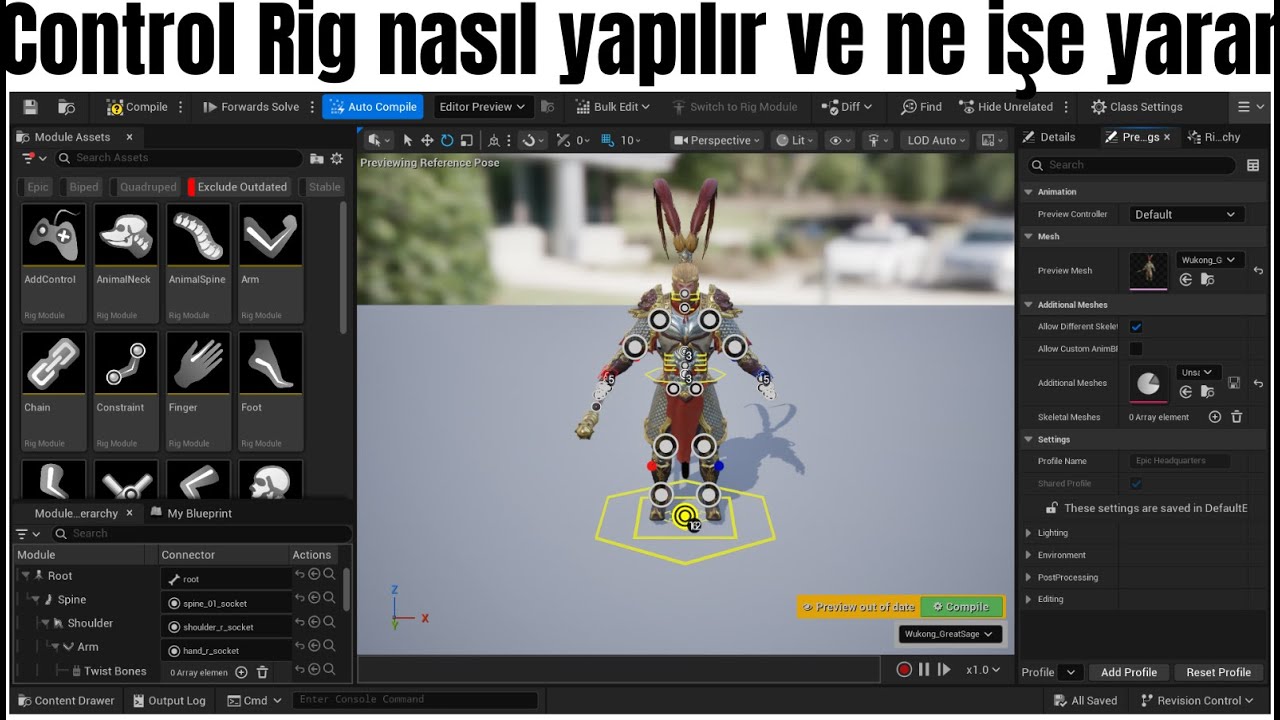Open the Preview Settings table view icon
The image size is (1280, 720).
click(x=1253, y=165)
